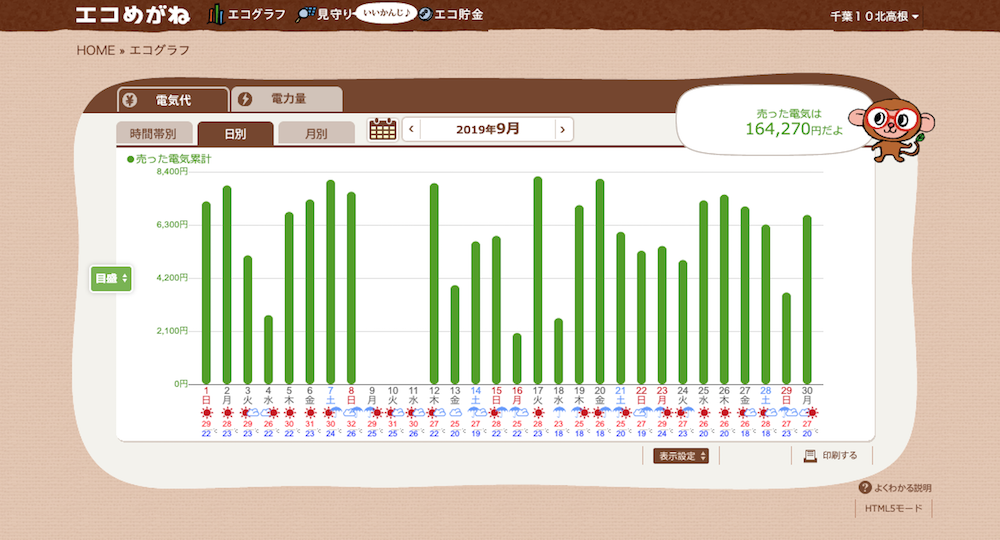Select the 時間帯別 view tab
This screenshot has height=540, width=1000.
(154, 133)
